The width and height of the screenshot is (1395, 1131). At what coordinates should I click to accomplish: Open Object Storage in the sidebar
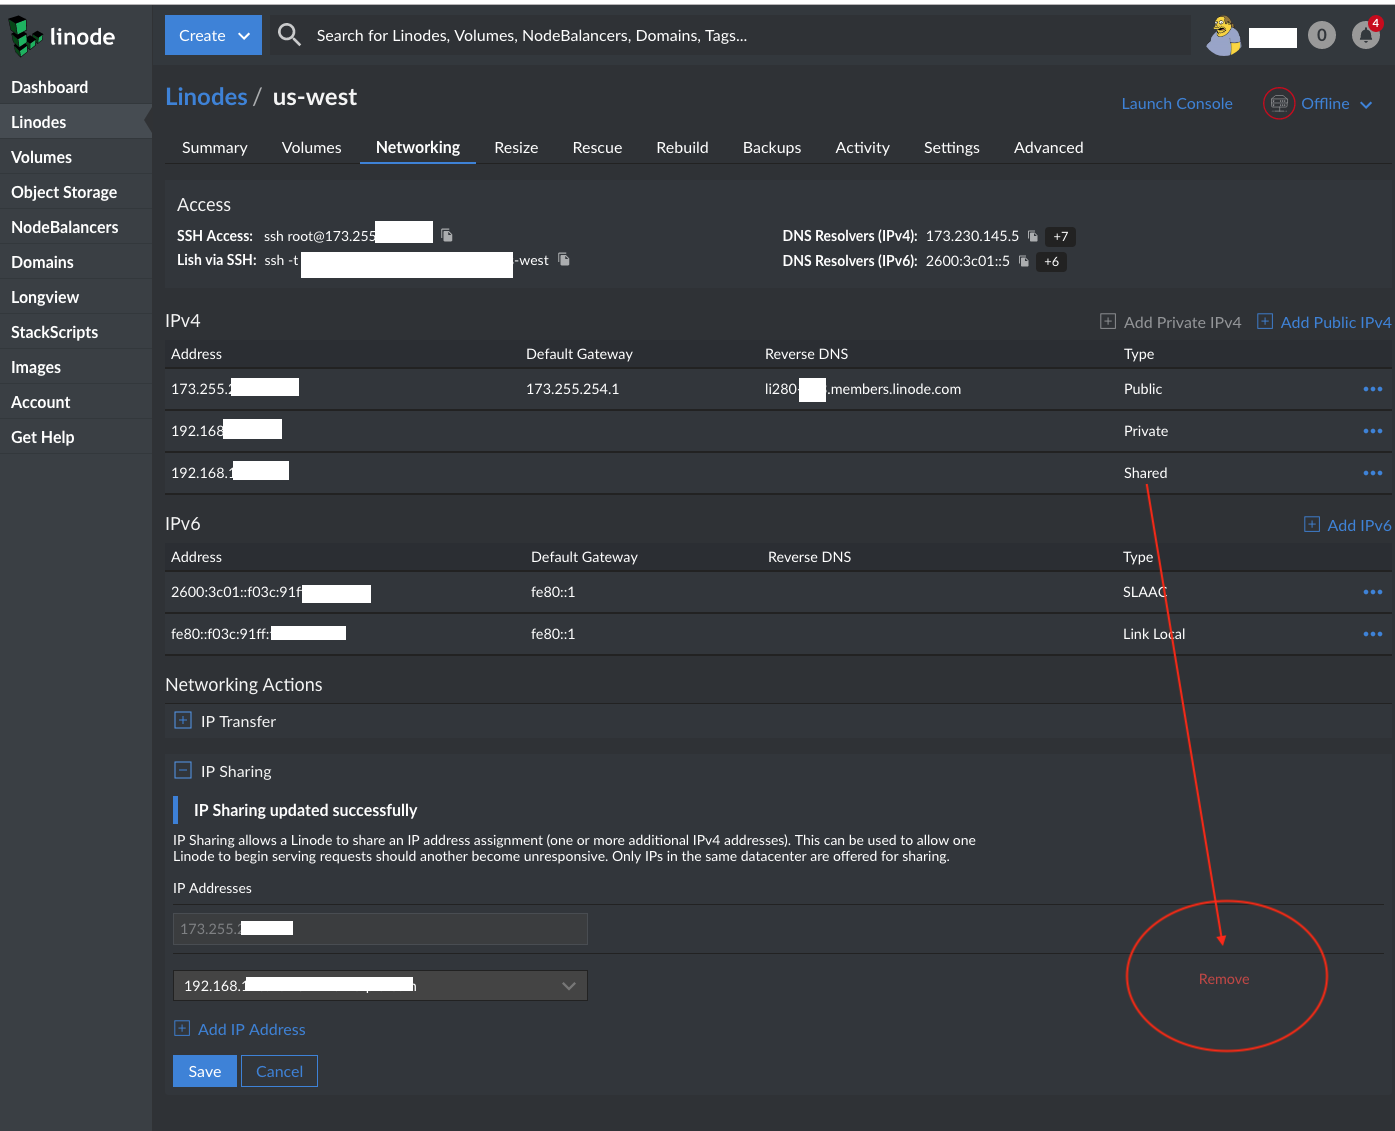[76, 192]
